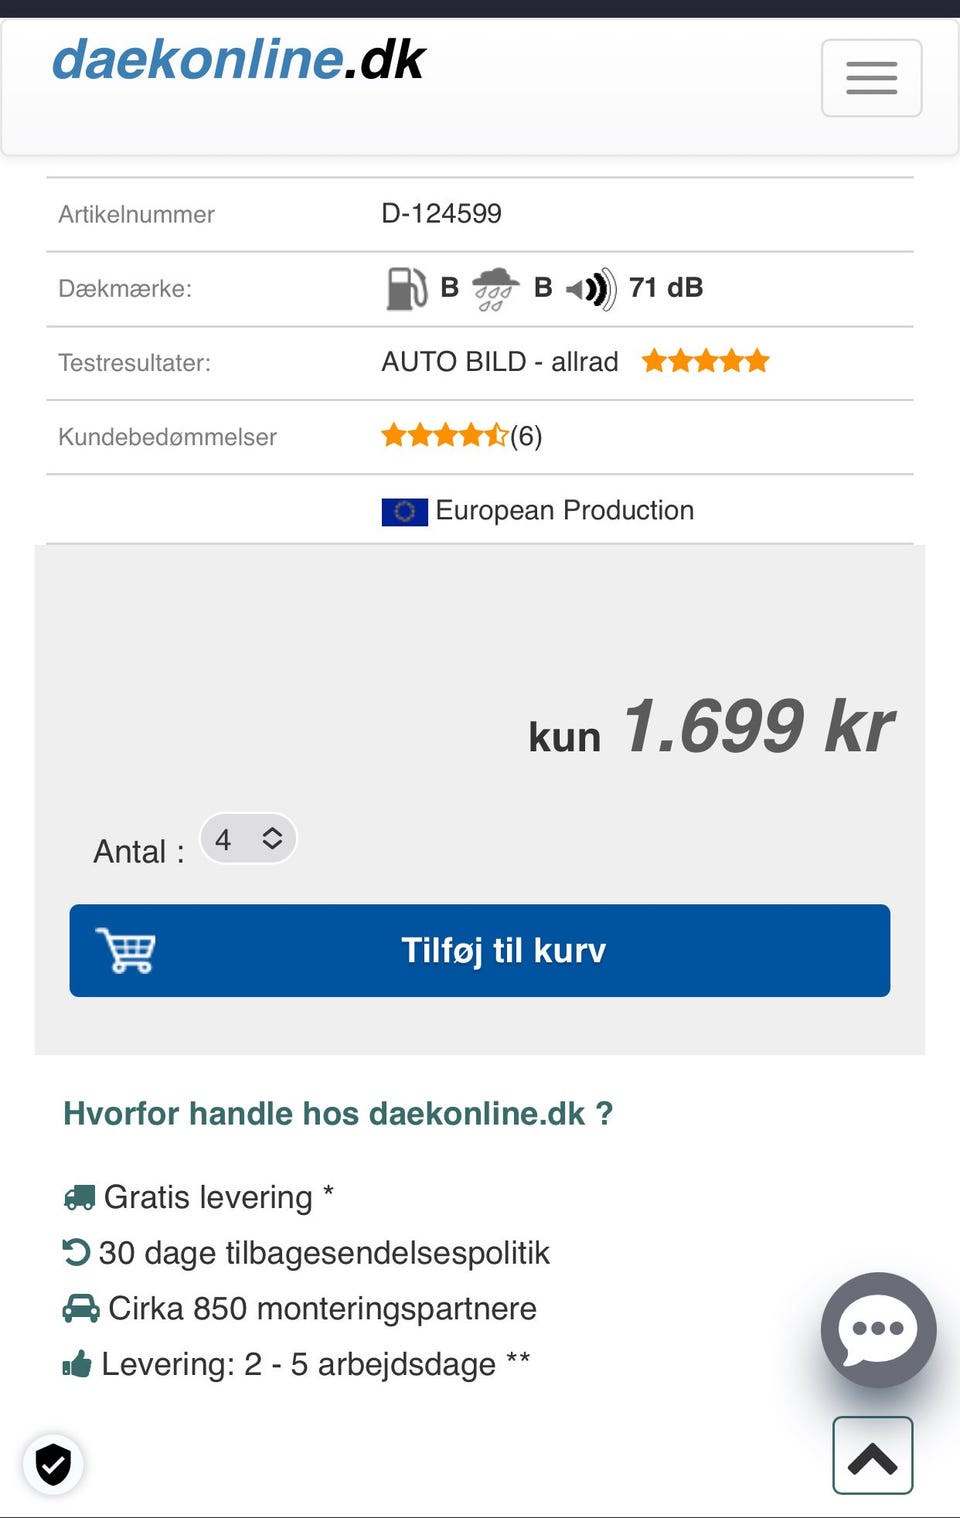960x1518 pixels.
Task: Increase quantity with the up chevron
Action: click(274, 832)
